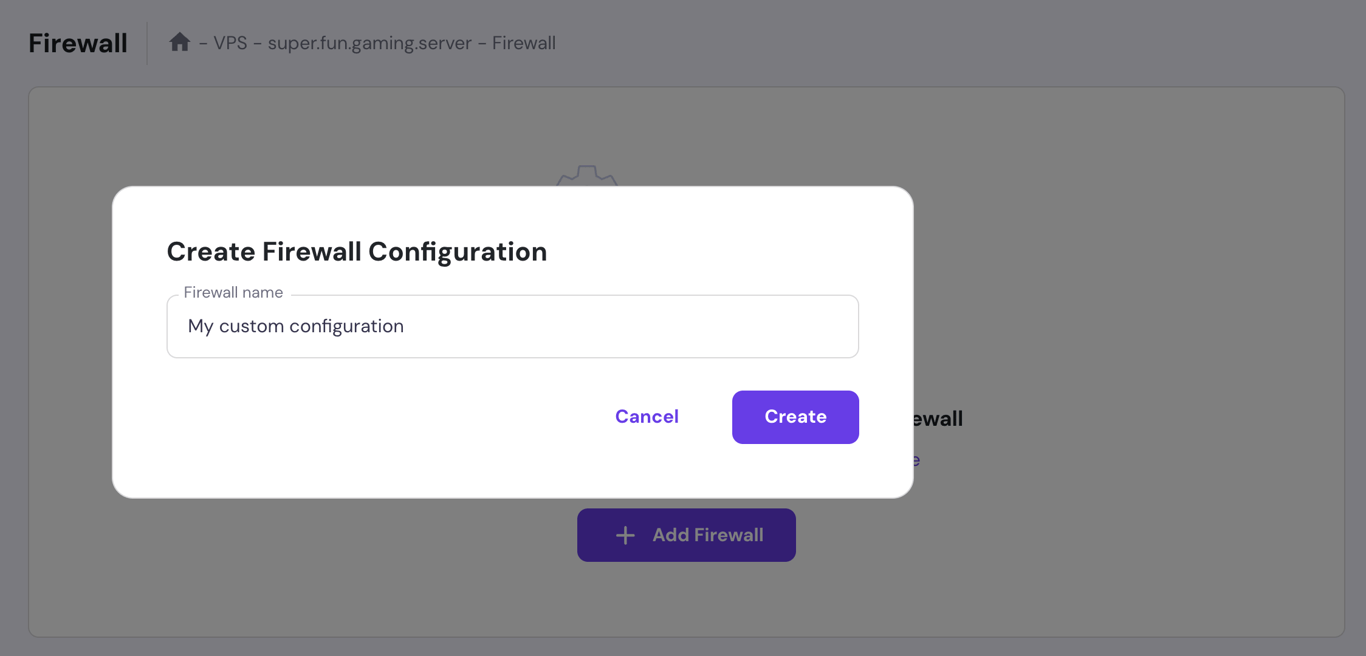
Task: Click the home icon in the breadcrumb
Action: (x=179, y=42)
